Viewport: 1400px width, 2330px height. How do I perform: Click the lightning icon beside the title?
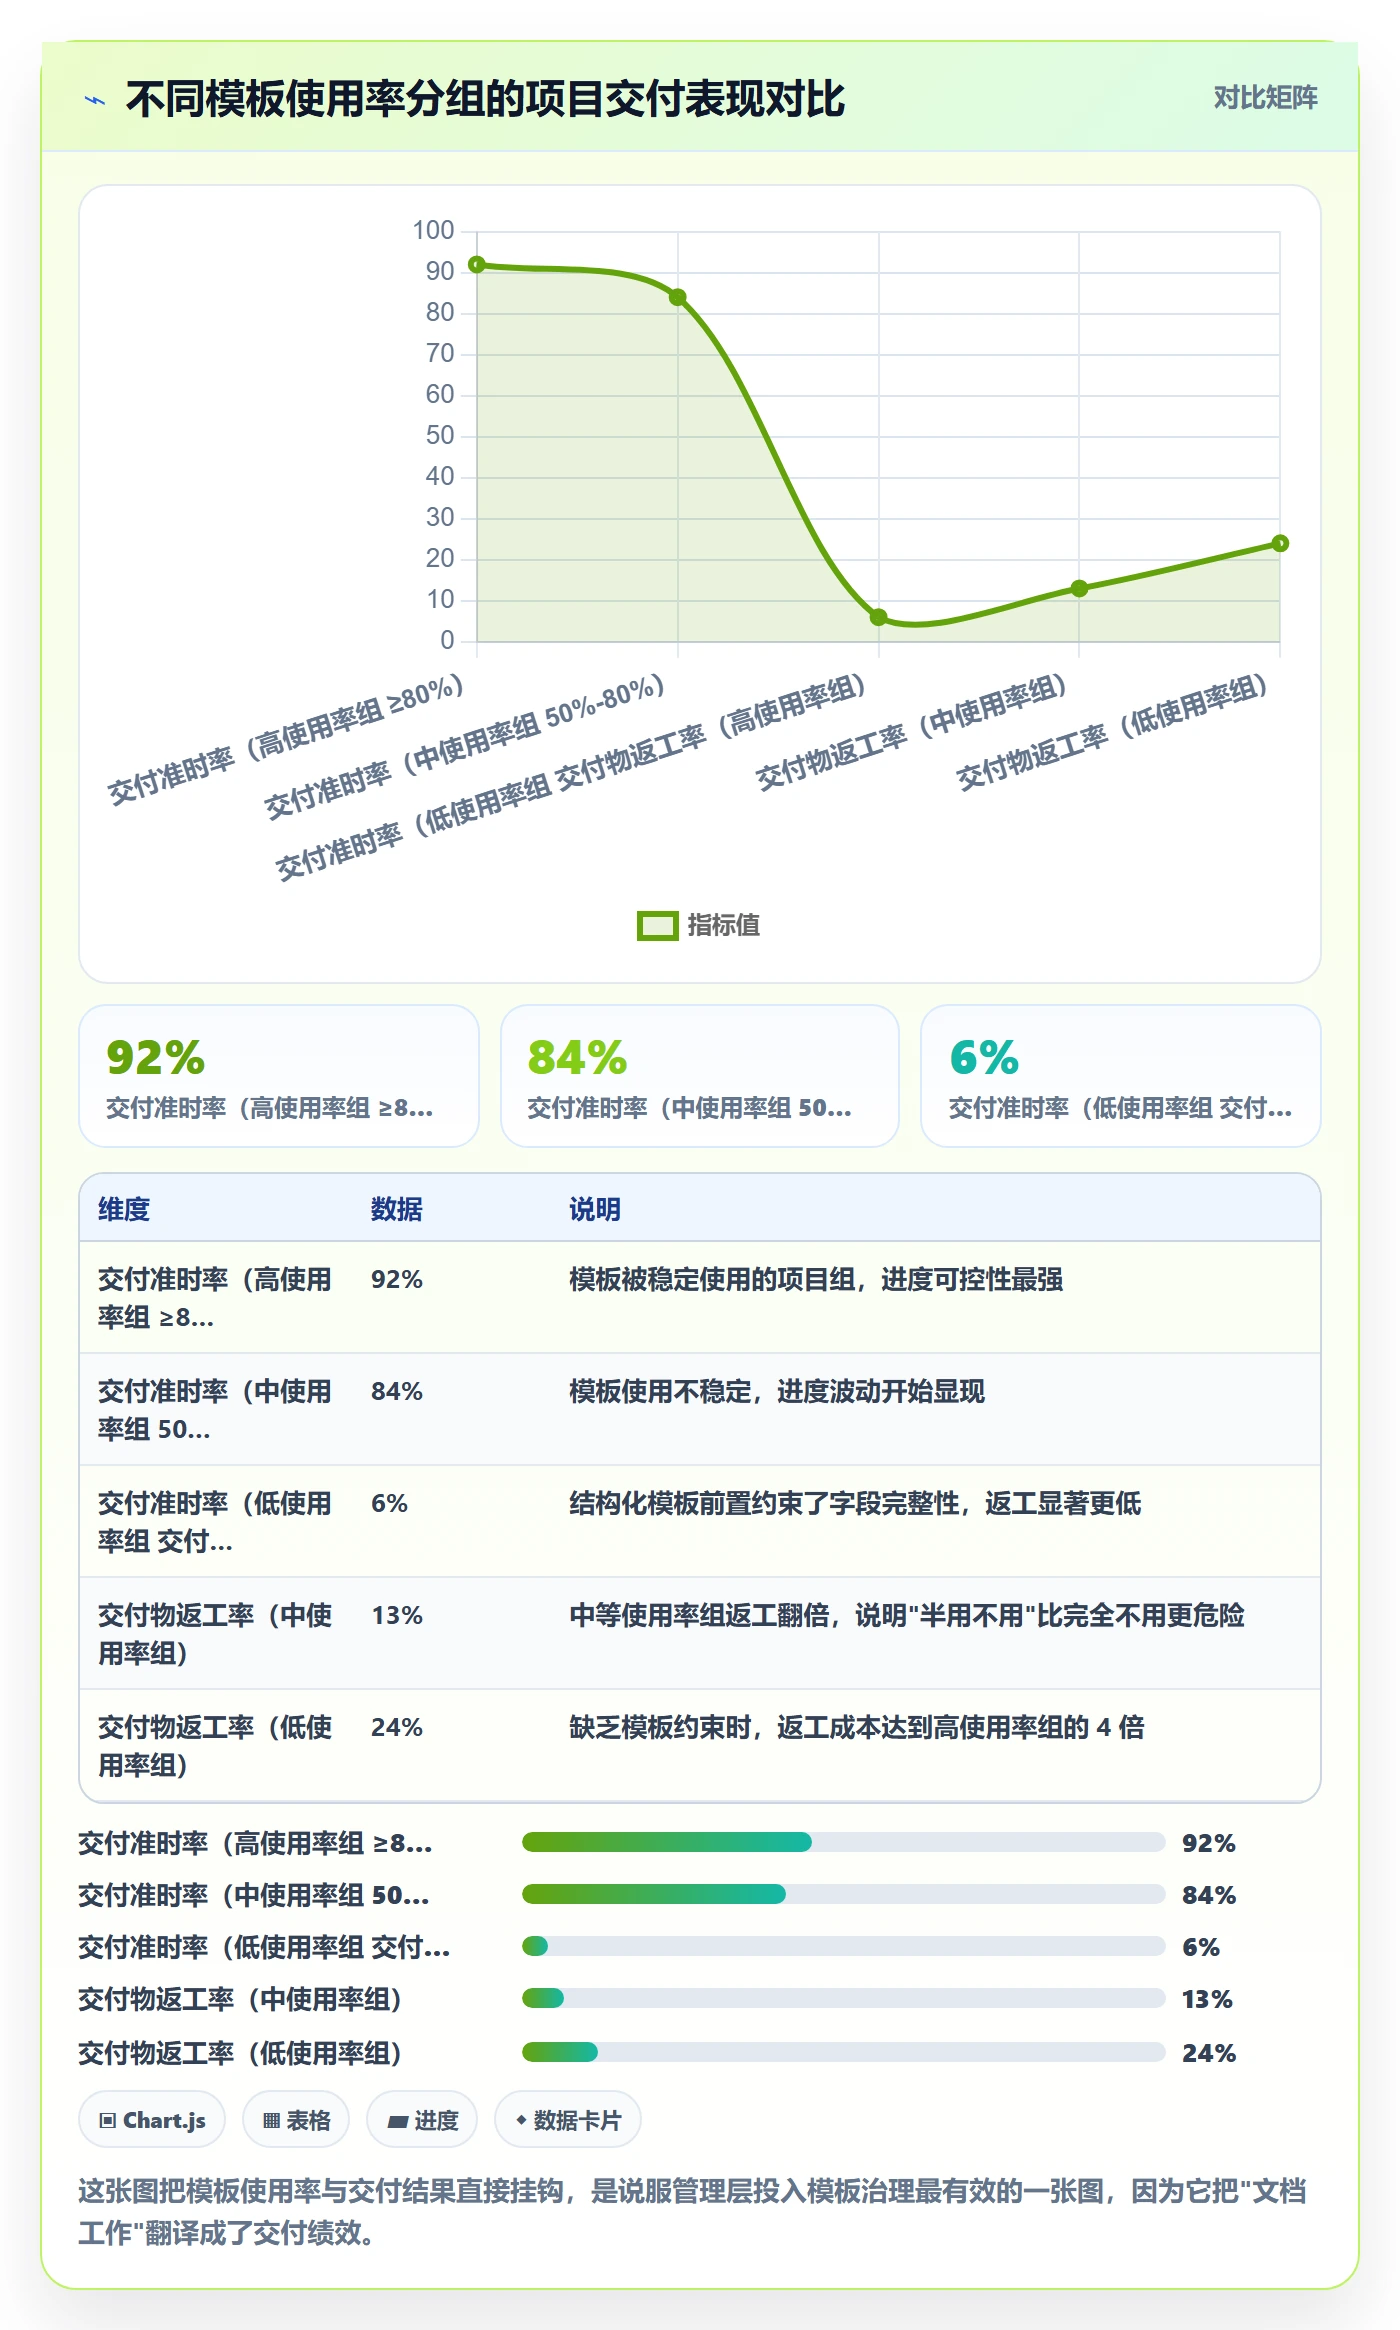[x=95, y=100]
